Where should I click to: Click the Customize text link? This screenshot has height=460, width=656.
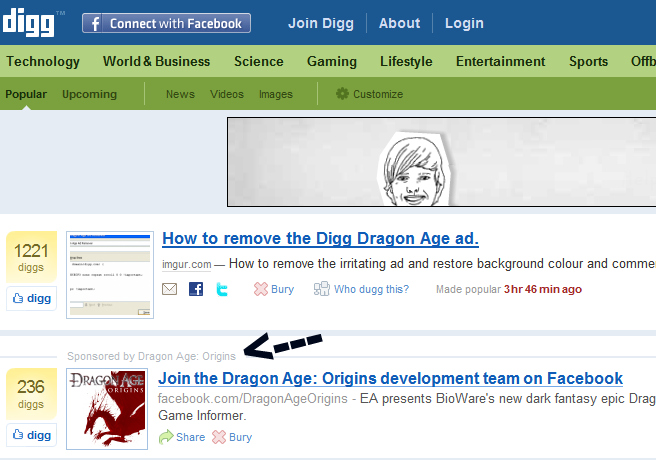pos(378,94)
